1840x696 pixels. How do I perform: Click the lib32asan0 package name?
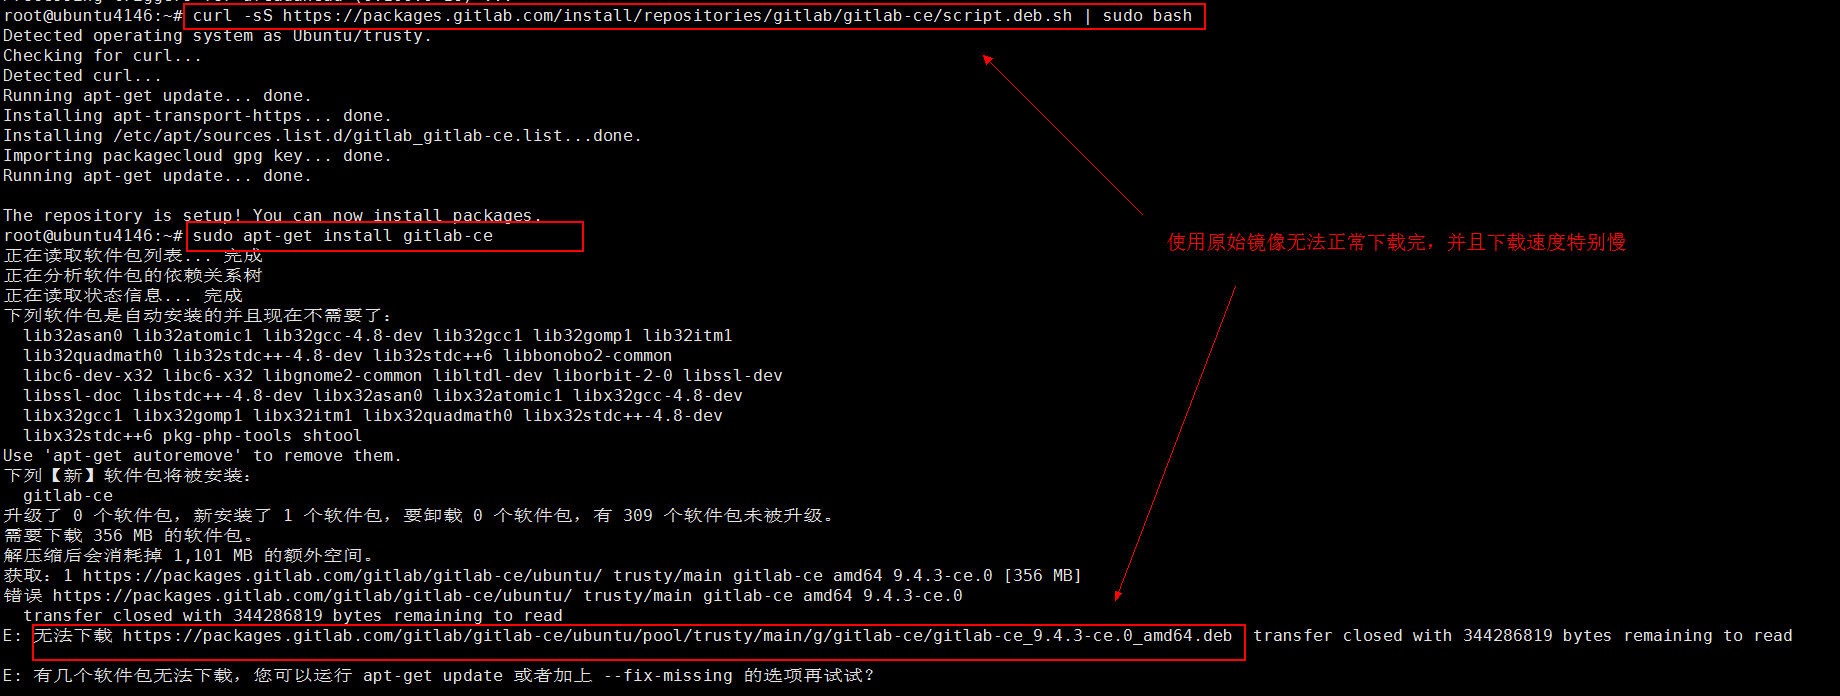pos(72,336)
